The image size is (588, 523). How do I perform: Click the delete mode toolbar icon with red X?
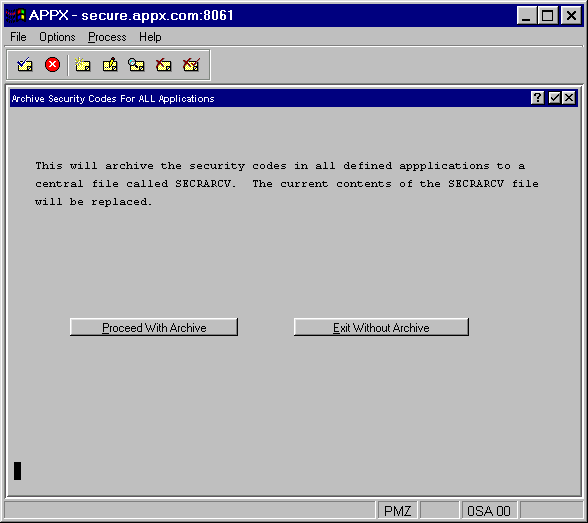pyautogui.click(x=164, y=65)
